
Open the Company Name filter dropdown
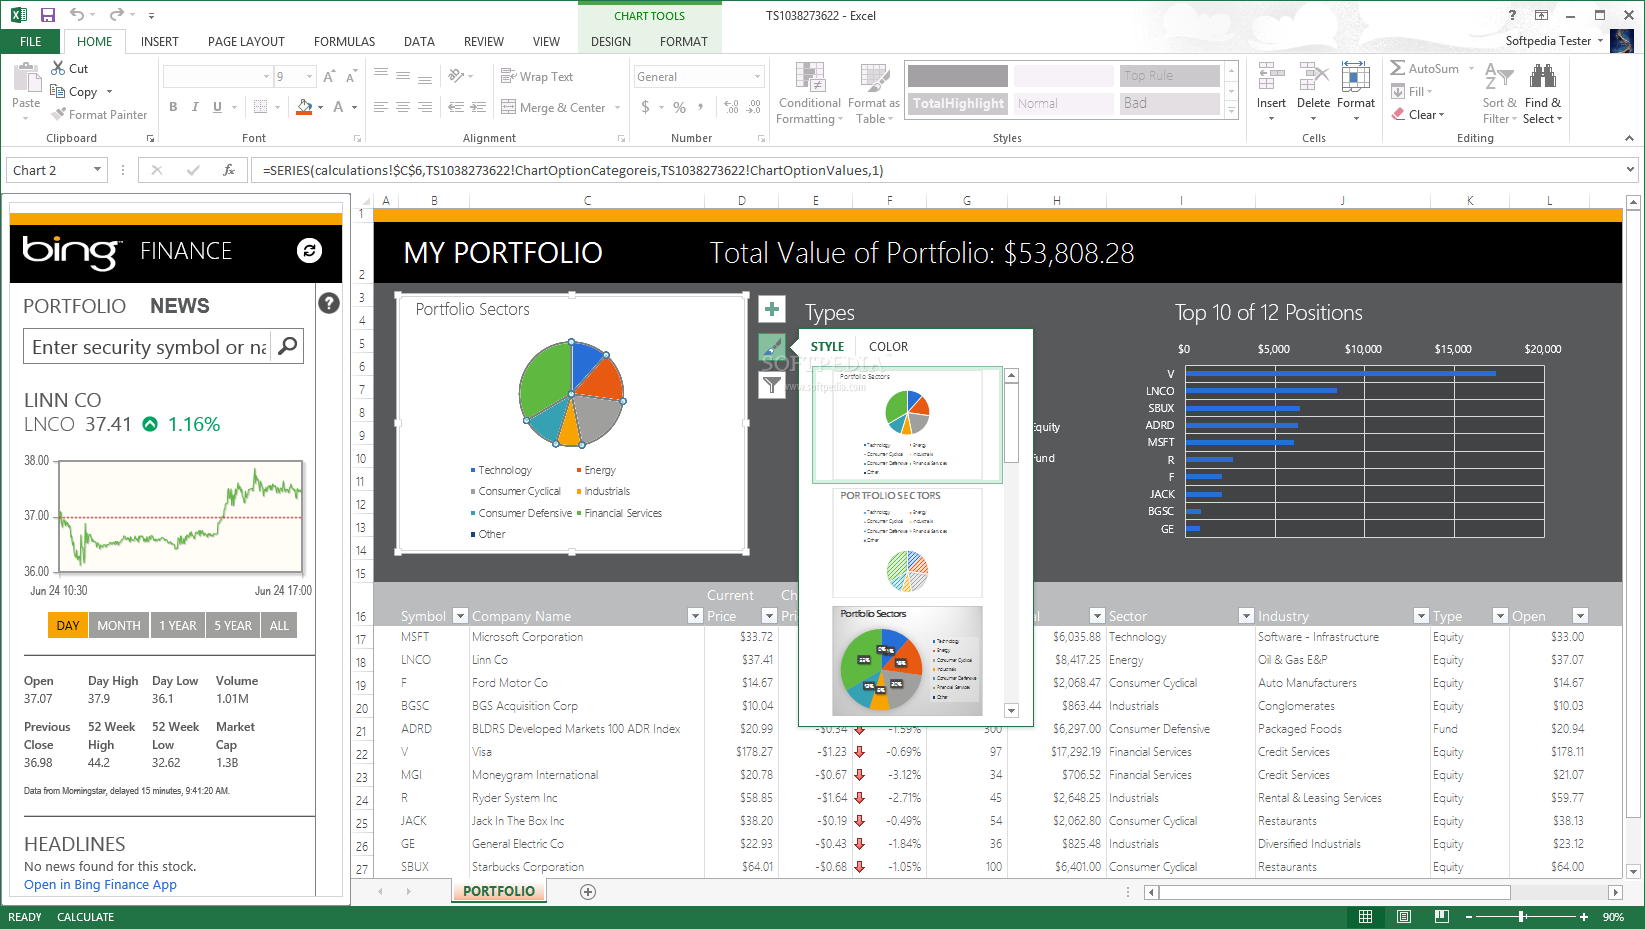[695, 616]
